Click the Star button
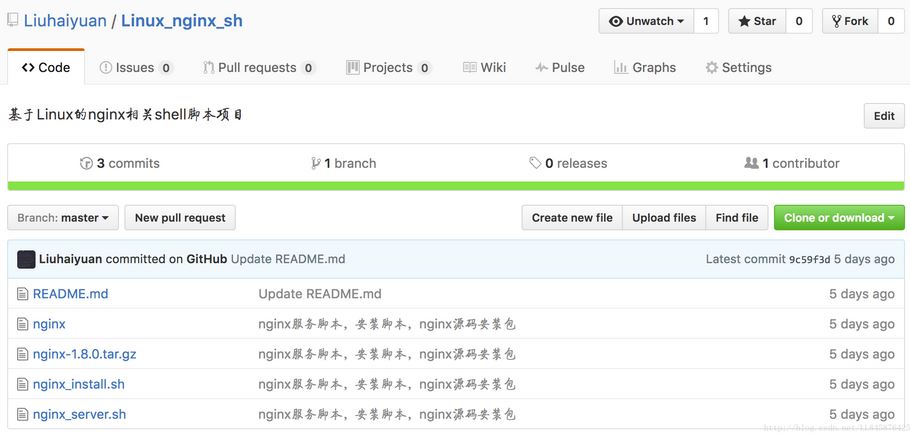The height and width of the screenshot is (436, 910). coord(757,21)
